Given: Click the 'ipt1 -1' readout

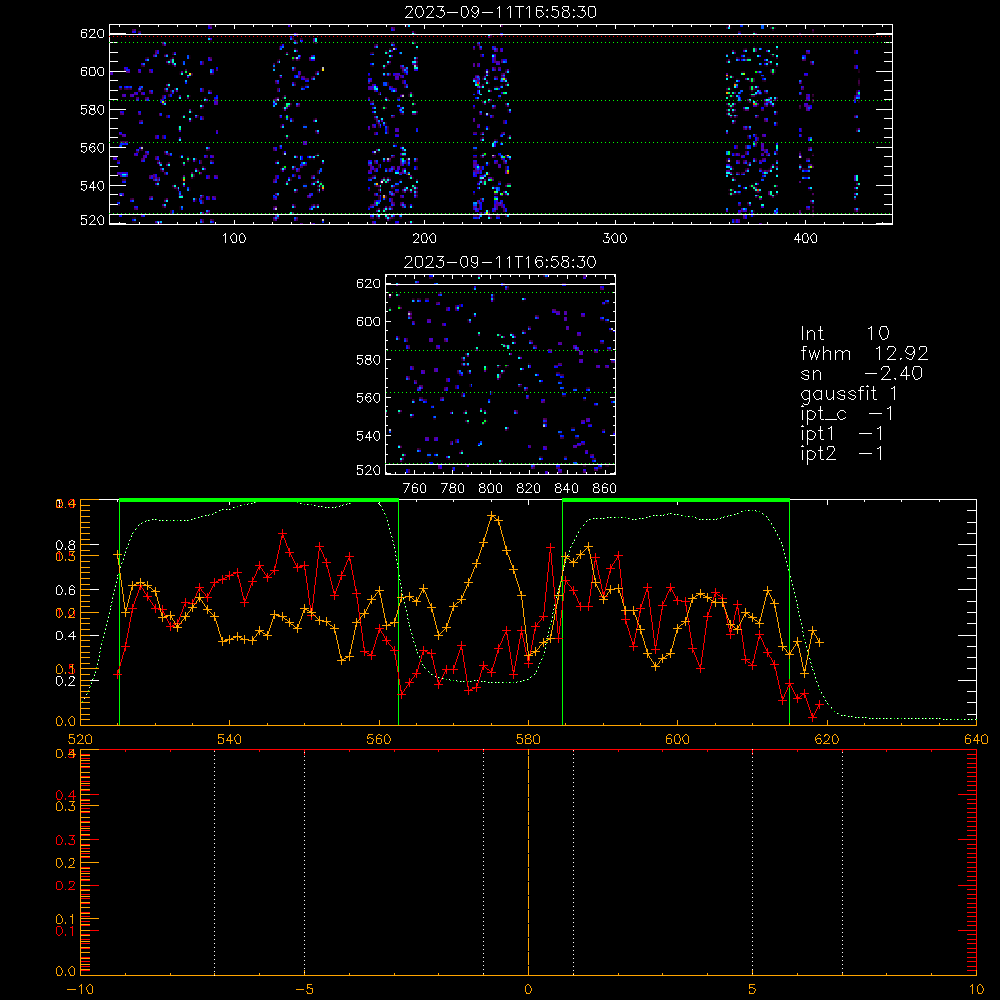Looking at the screenshot, I should coord(842,434).
